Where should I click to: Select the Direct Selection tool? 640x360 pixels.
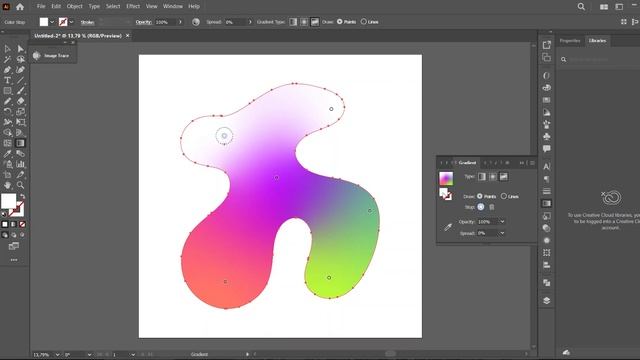20,49
